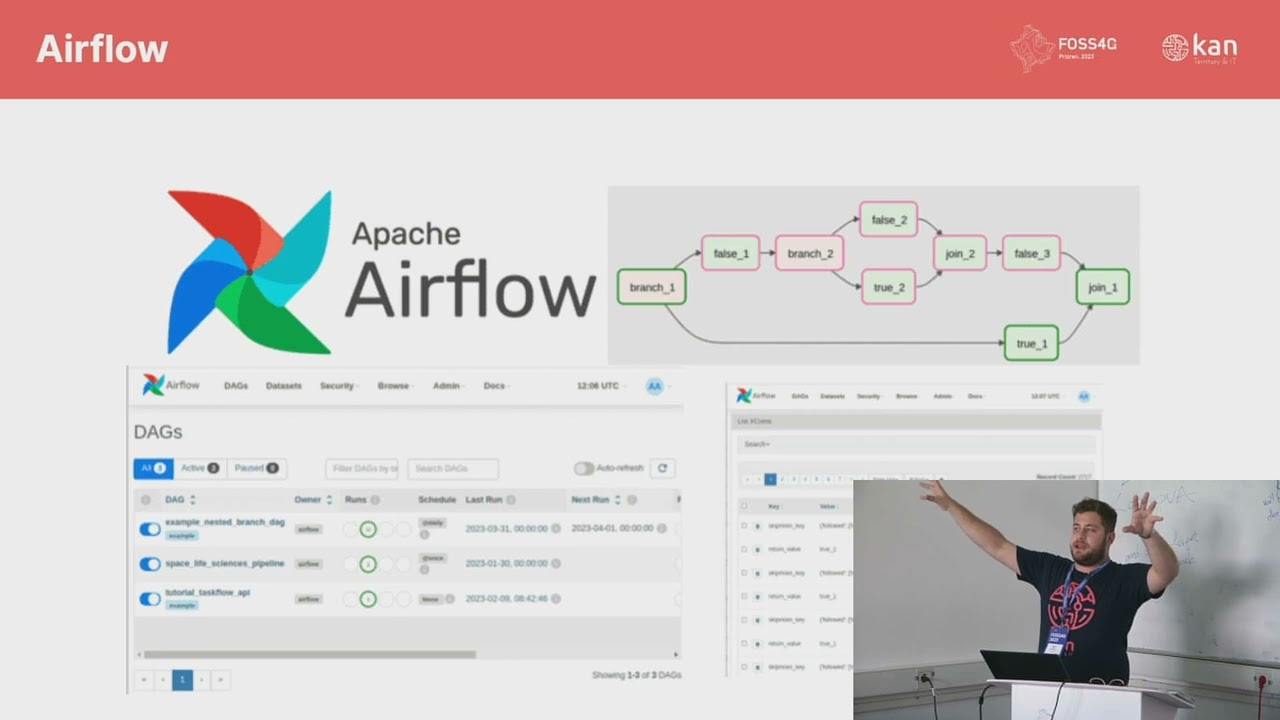1280x720 pixels.
Task: Open the Docs dropdown on DAGs page
Action: point(496,386)
